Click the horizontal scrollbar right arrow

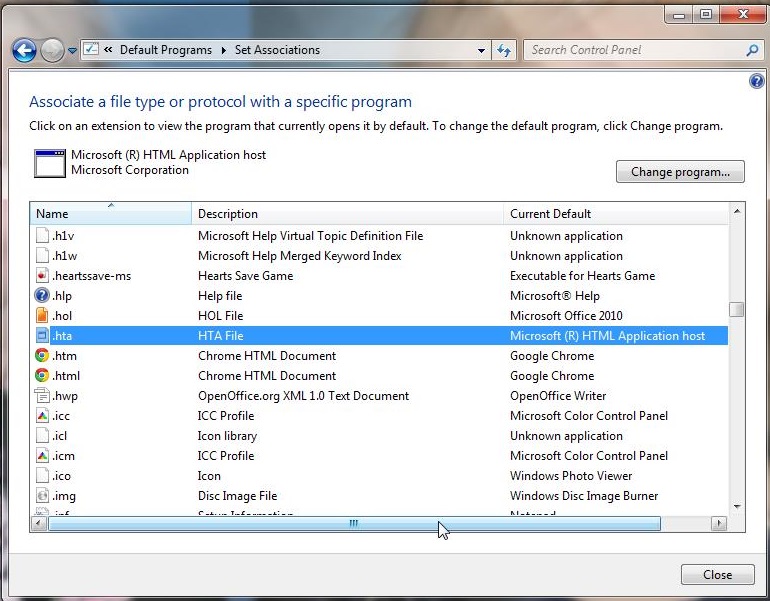(719, 523)
